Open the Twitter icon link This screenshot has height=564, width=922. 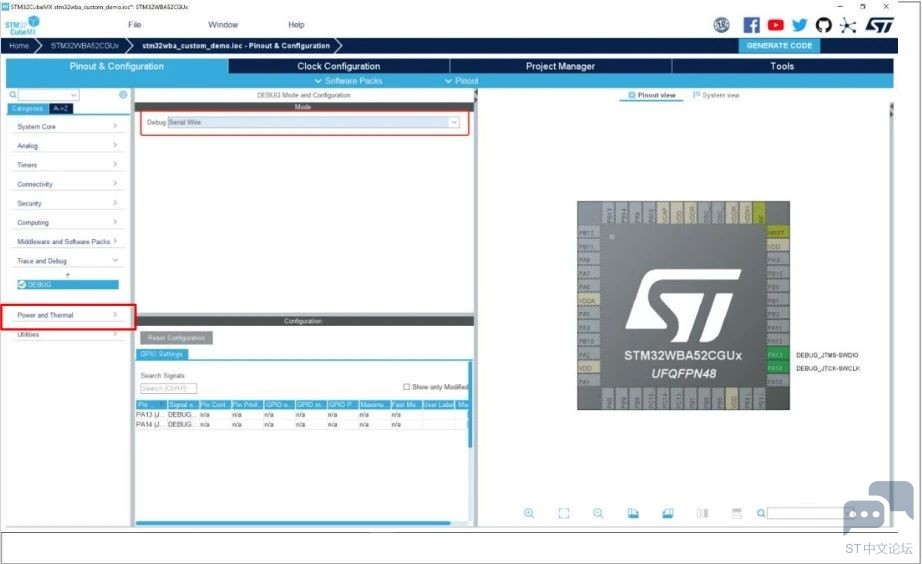tap(799, 25)
